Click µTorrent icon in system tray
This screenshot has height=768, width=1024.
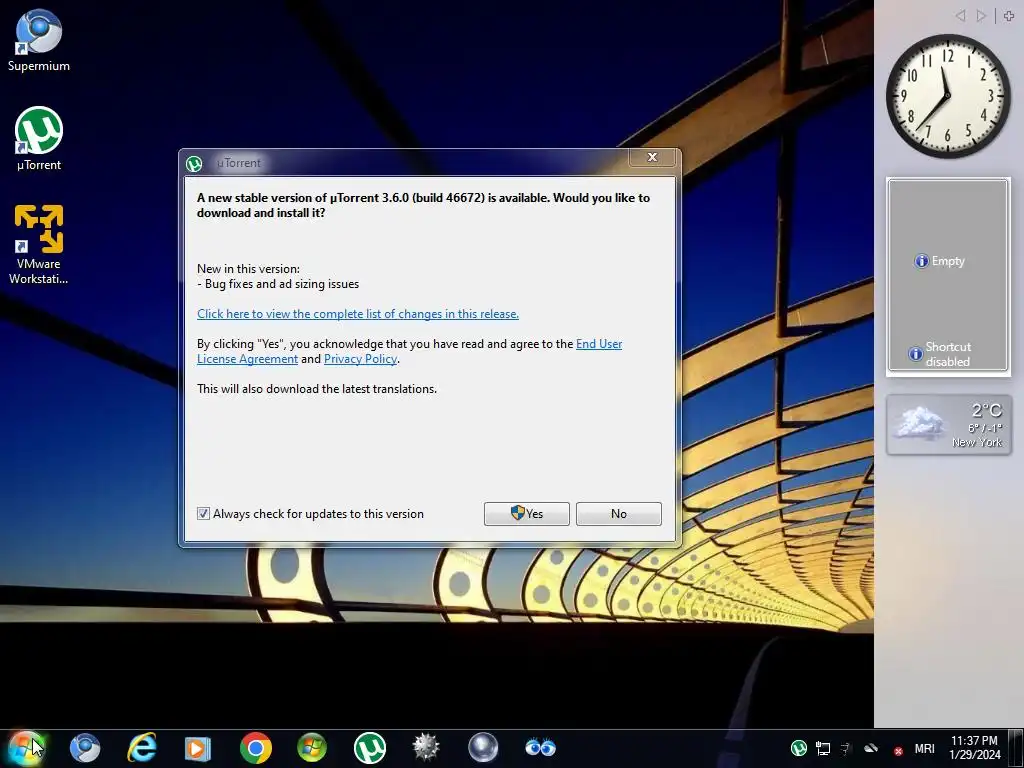pyautogui.click(x=799, y=748)
